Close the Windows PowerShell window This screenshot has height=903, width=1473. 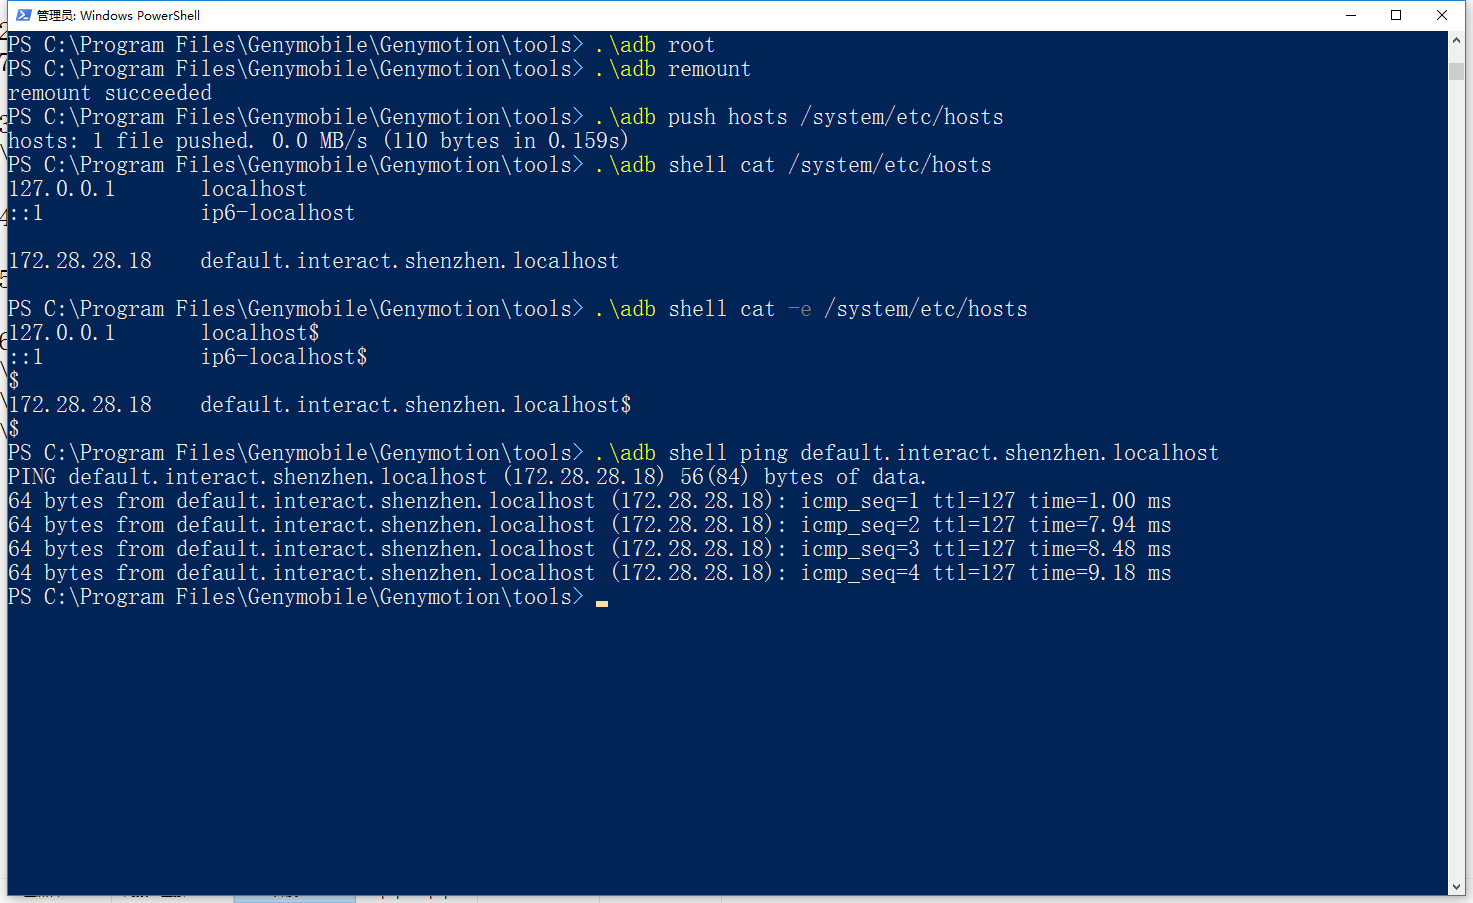tap(1442, 15)
